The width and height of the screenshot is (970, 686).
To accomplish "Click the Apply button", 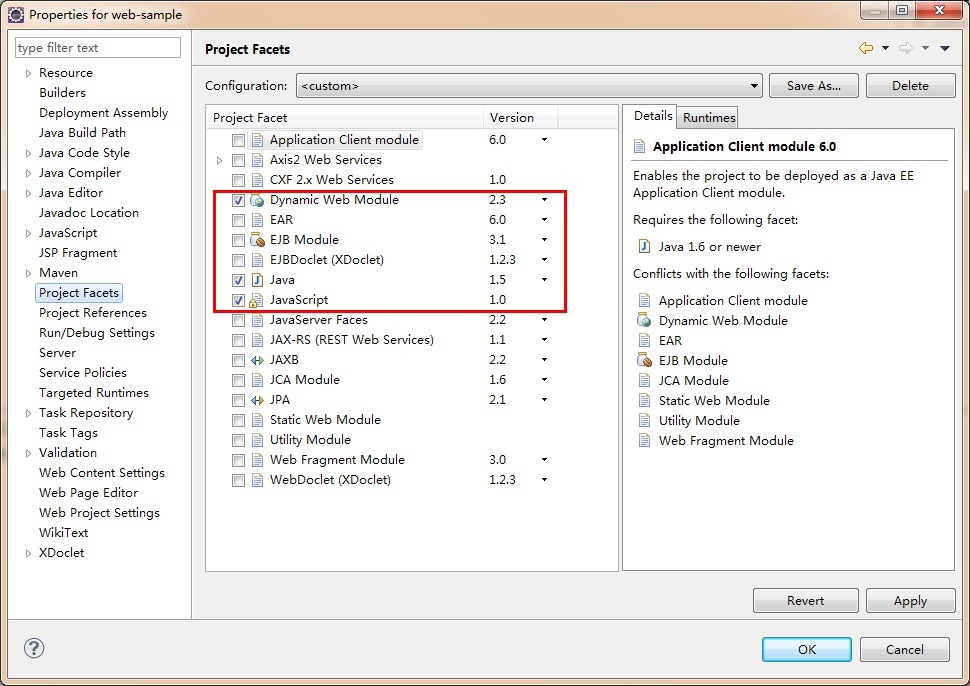I will tap(910, 601).
